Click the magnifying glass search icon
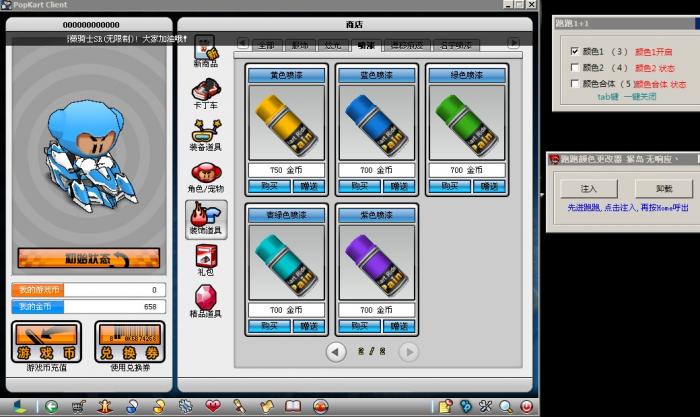Image resolution: width=700 pixels, height=417 pixels. 505,406
